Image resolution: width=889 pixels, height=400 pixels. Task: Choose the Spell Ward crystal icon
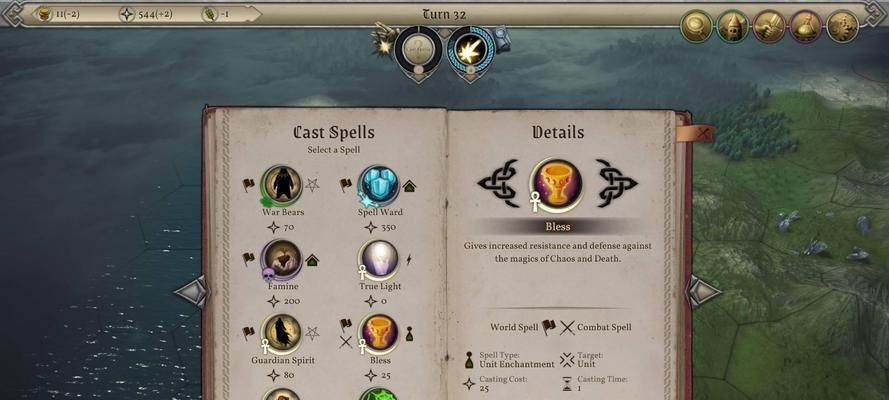click(379, 185)
